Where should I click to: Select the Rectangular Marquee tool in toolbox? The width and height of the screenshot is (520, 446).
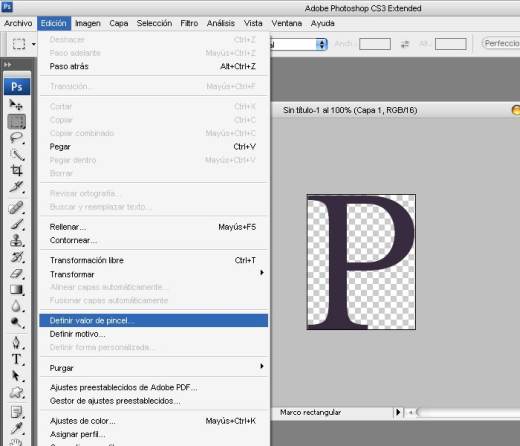pos(17,121)
